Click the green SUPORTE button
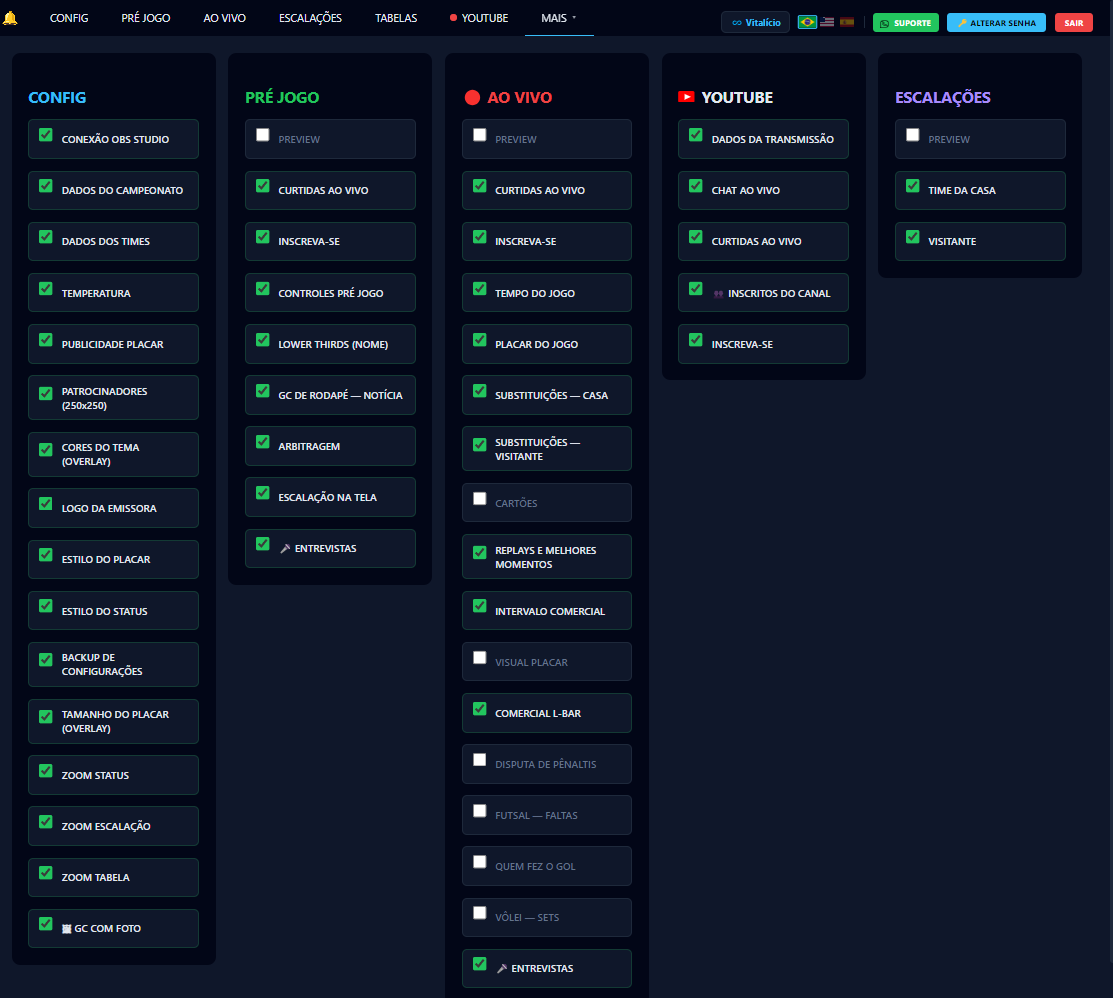 [906, 23]
